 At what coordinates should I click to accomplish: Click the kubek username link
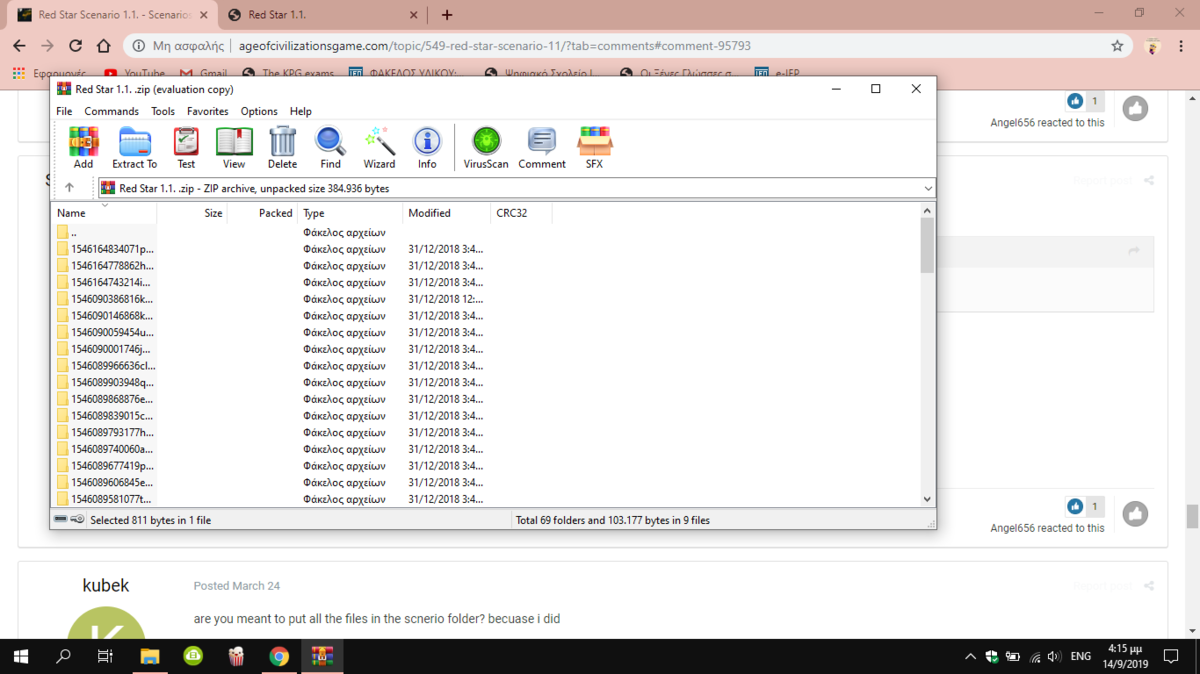tap(105, 586)
